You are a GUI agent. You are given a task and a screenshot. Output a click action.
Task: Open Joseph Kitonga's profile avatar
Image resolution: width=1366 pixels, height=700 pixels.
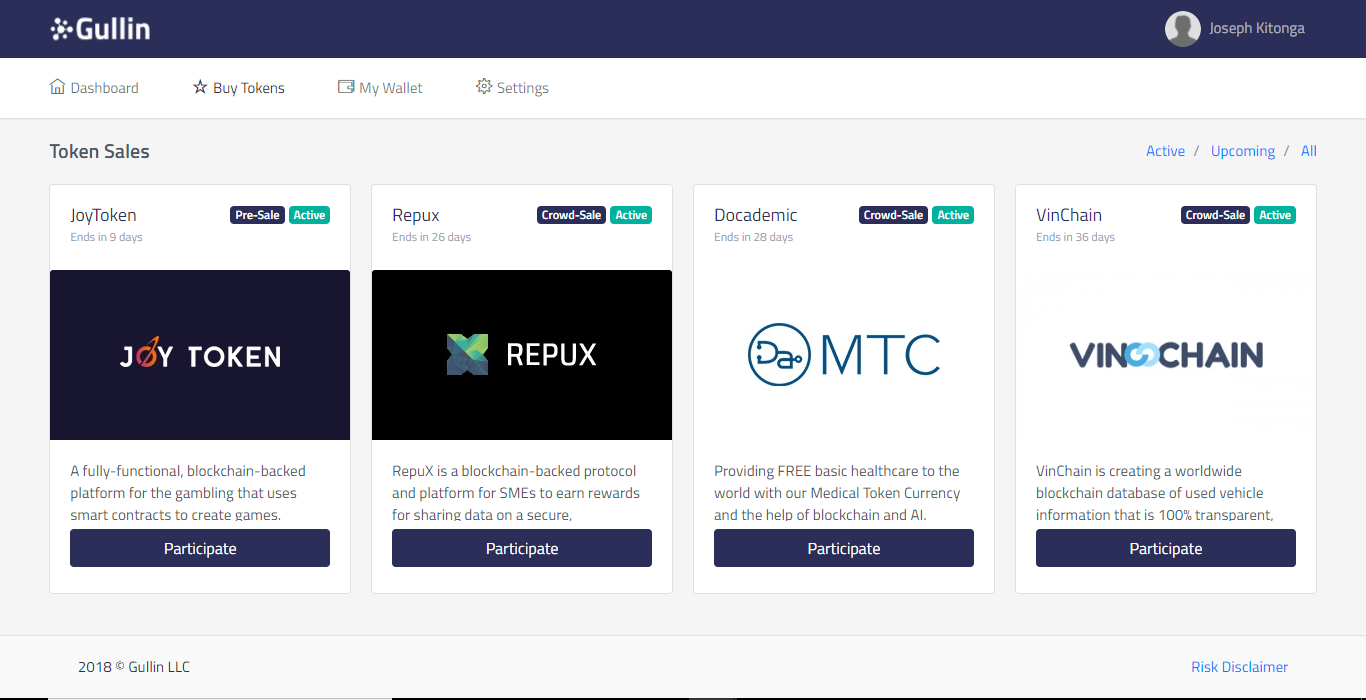click(x=1183, y=29)
